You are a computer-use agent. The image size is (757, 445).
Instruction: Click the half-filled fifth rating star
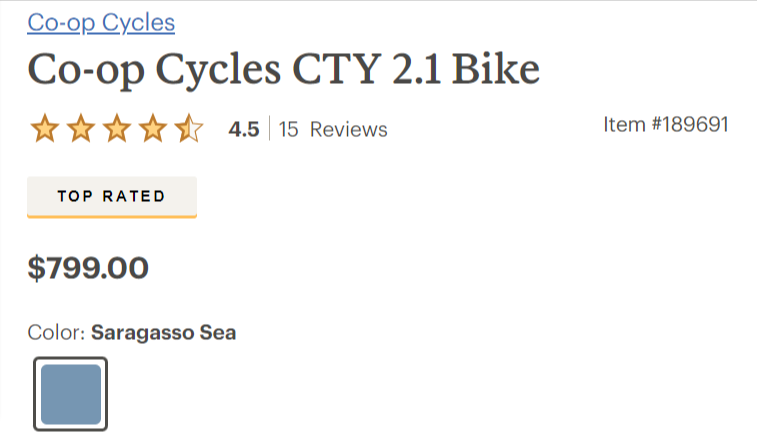click(188, 129)
